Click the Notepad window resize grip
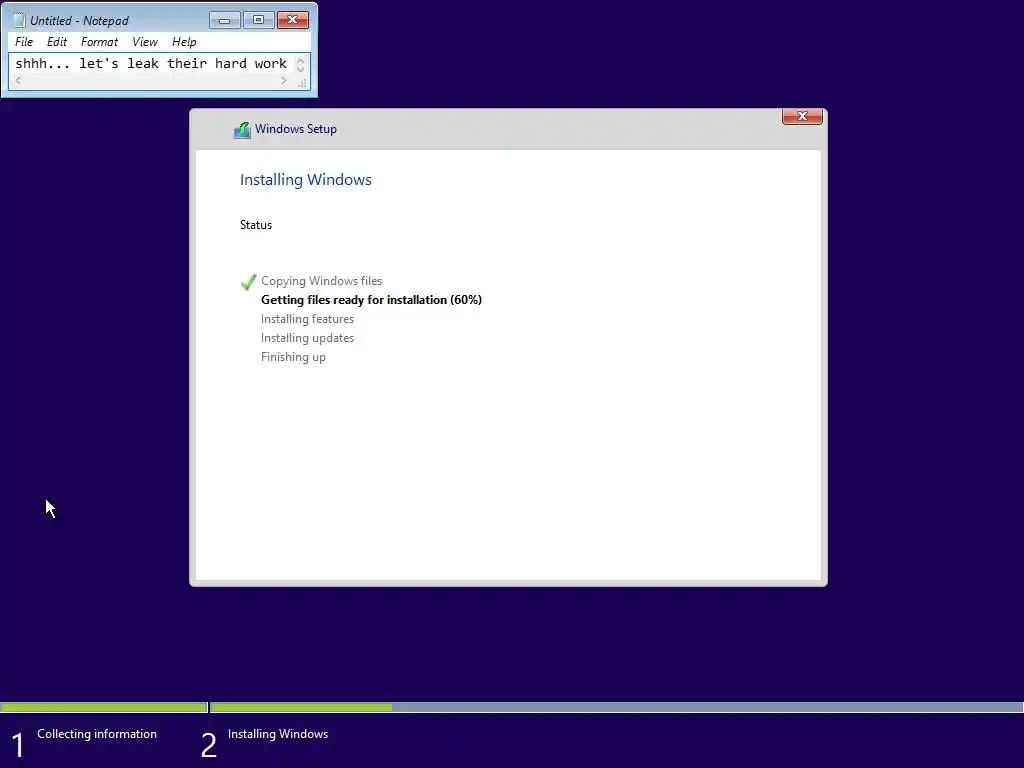 [302, 83]
